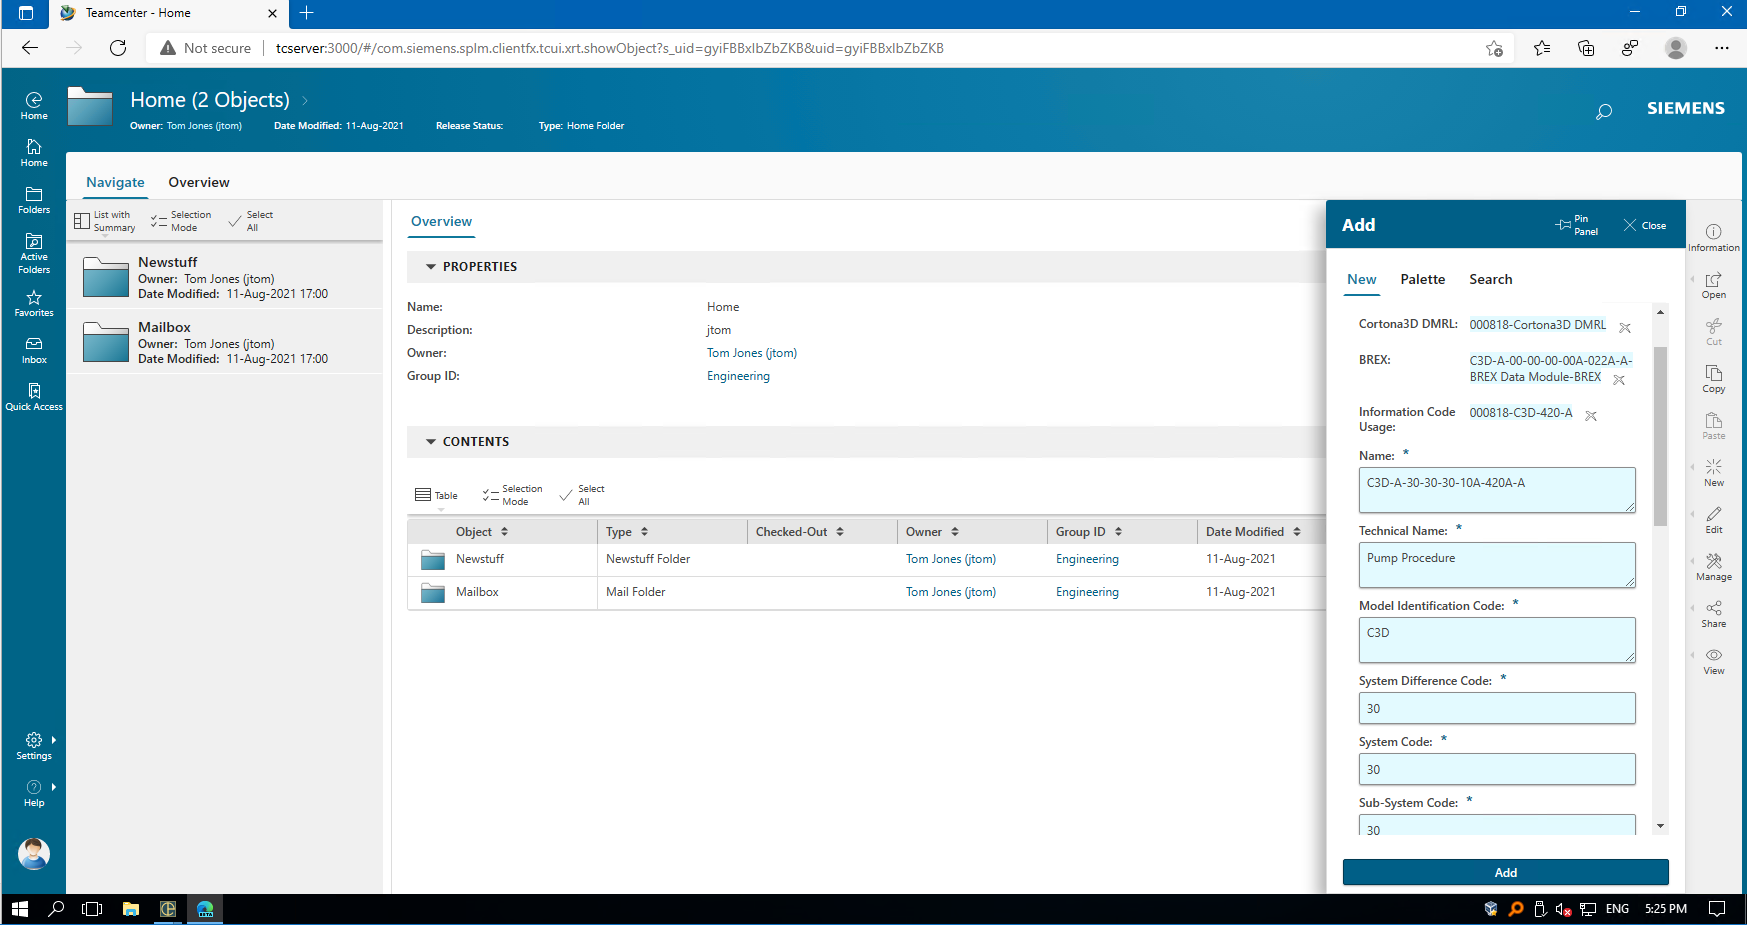Switch to the top Overview tab
1747x925 pixels.
coord(199,182)
